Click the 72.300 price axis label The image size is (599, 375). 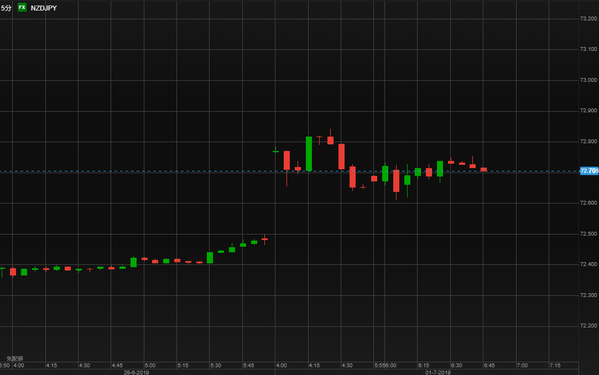[588, 295]
